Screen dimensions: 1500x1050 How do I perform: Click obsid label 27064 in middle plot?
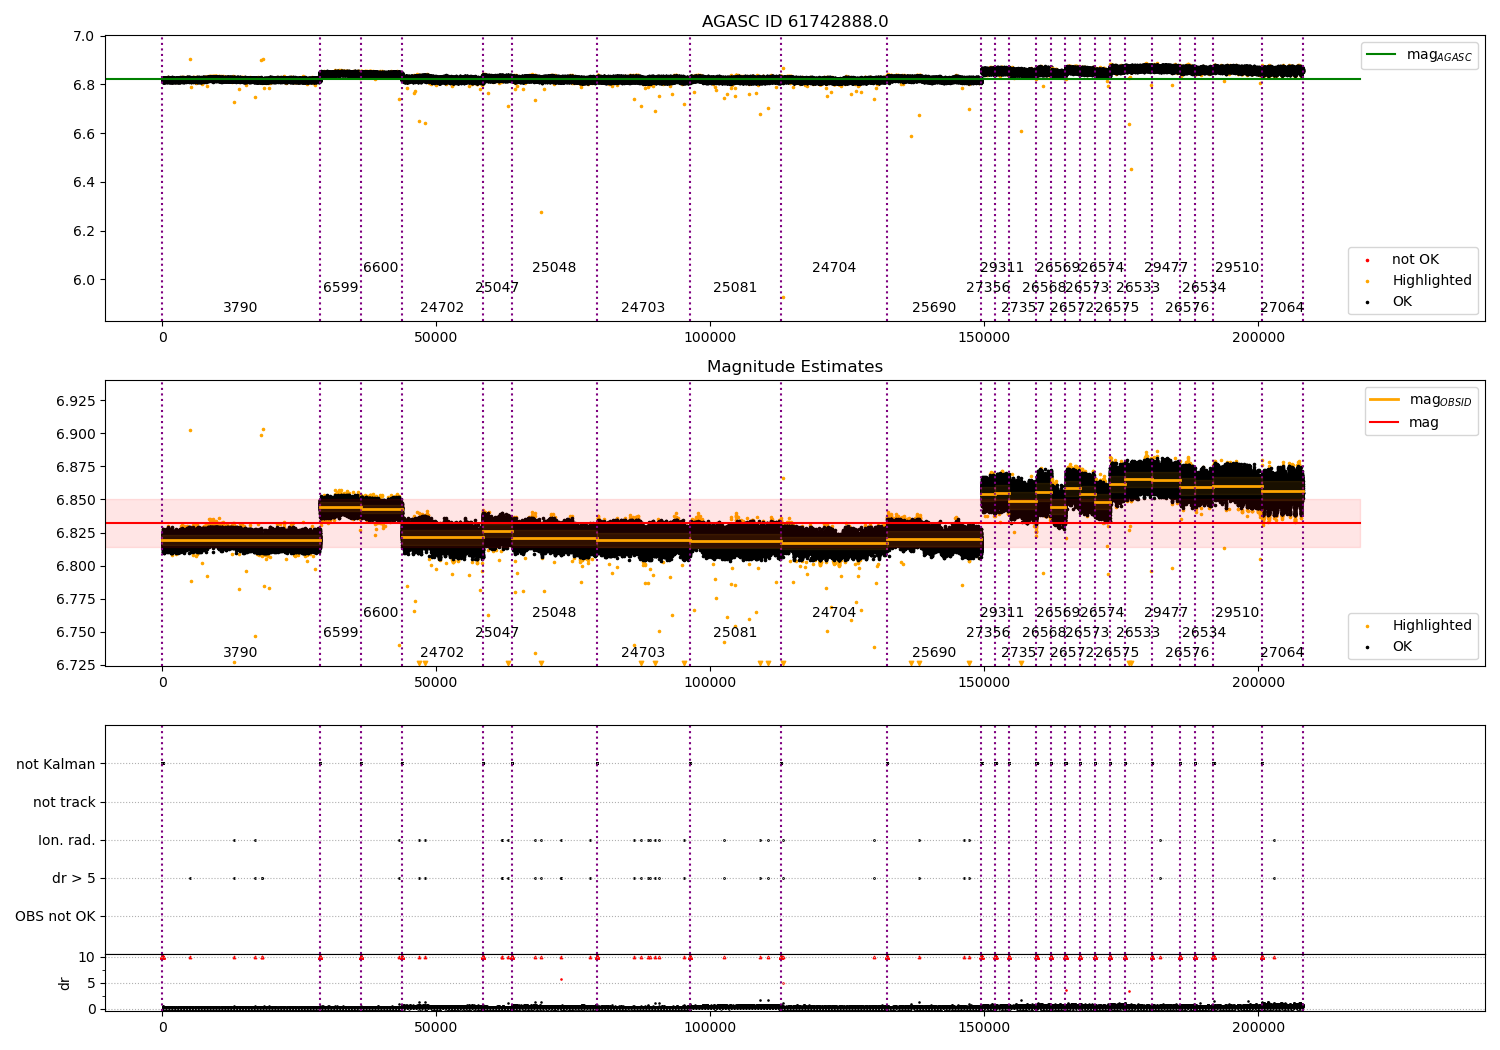(x=1282, y=653)
